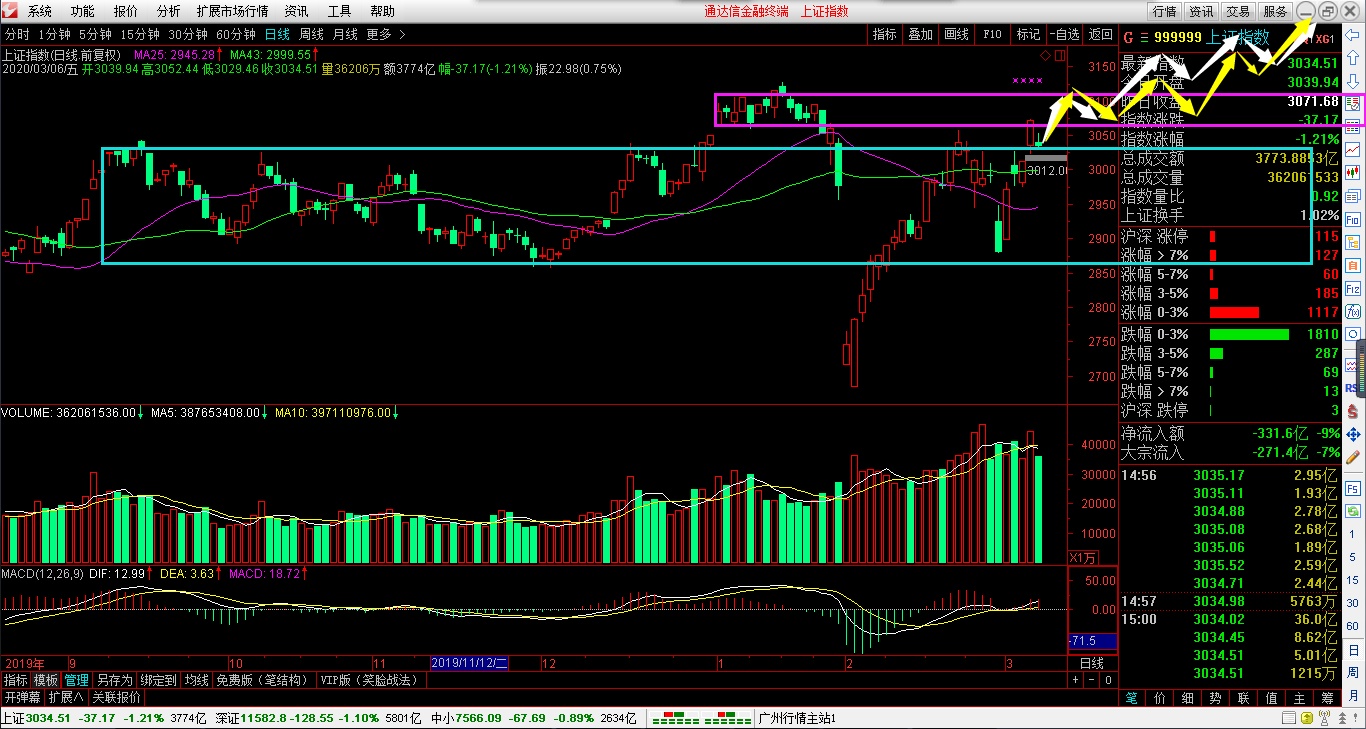Viewport: 1366px width, 729px height.
Task: Select the pencil drawing tool icon
Action: pyautogui.click(x=1353, y=457)
